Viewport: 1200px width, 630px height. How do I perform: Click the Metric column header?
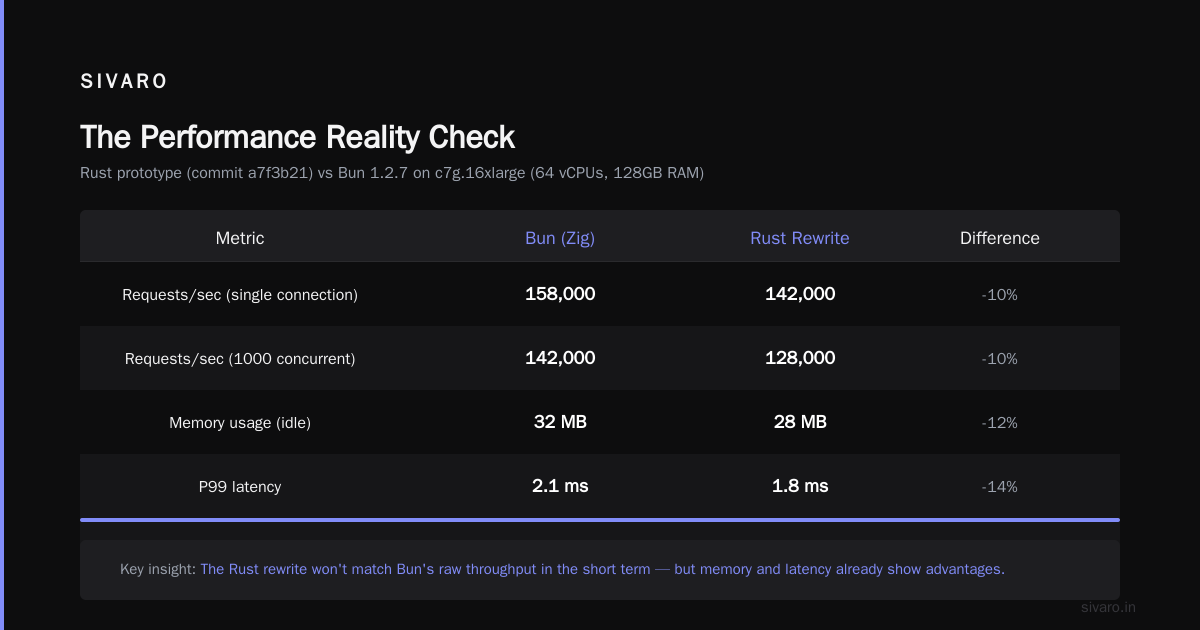pos(240,238)
